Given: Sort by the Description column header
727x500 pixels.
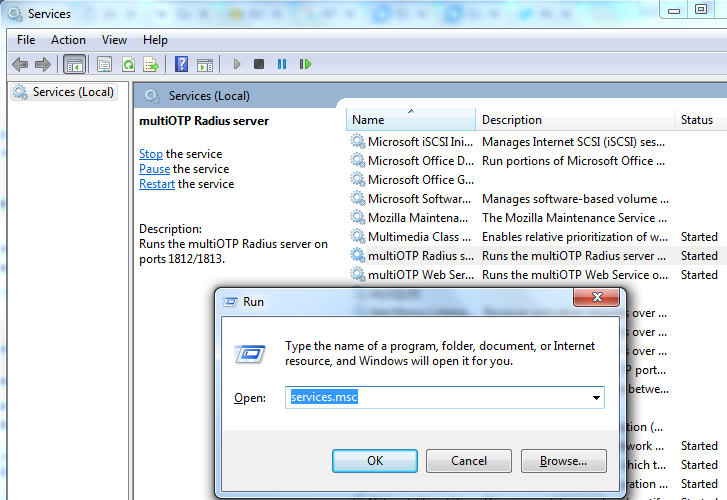Looking at the screenshot, I should (x=575, y=120).
